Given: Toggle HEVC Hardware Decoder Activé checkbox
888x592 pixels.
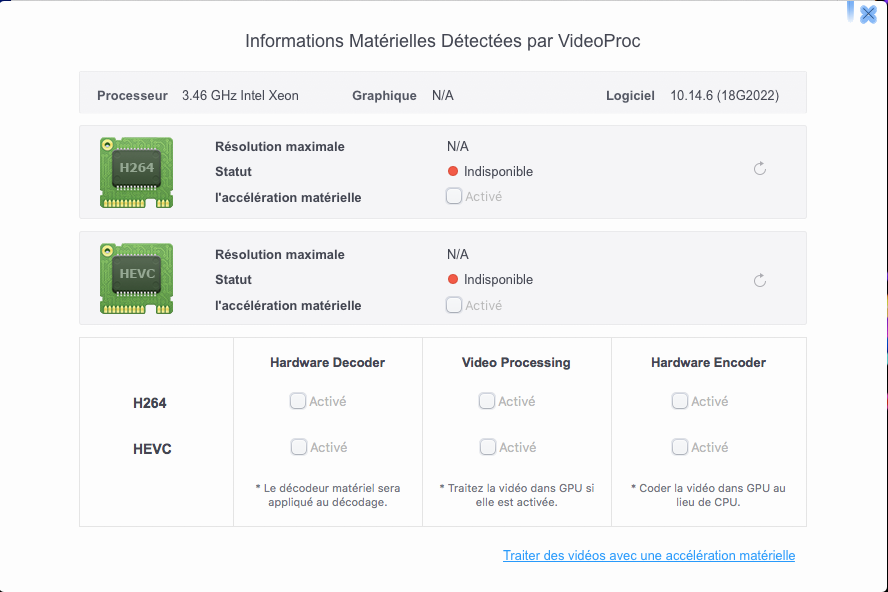Looking at the screenshot, I should [x=298, y=447].
